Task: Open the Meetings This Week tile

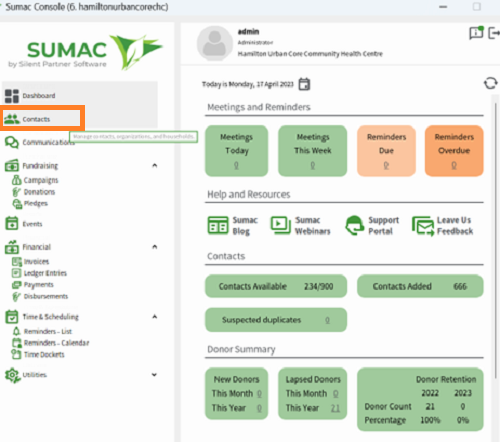Action: [x=312, y=151]
